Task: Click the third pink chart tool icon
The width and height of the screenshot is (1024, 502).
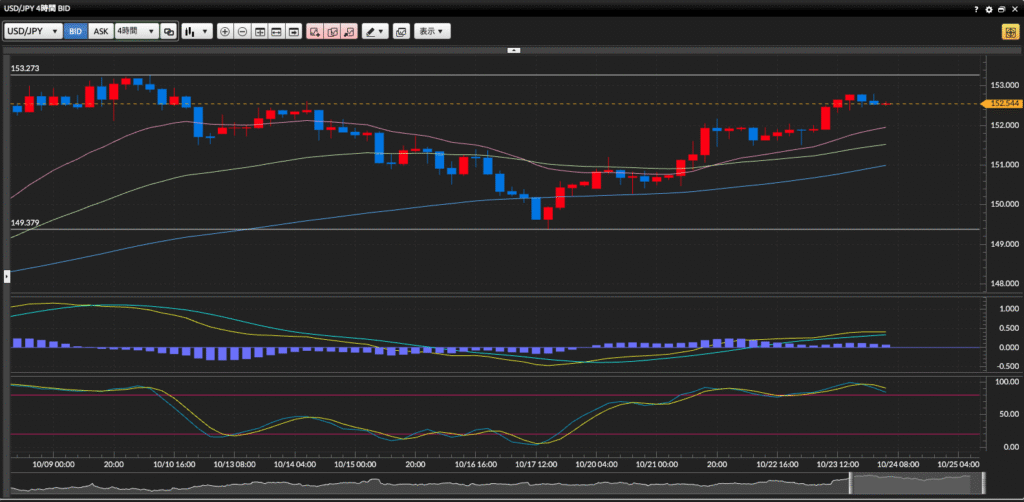Action: click(349, 31)
